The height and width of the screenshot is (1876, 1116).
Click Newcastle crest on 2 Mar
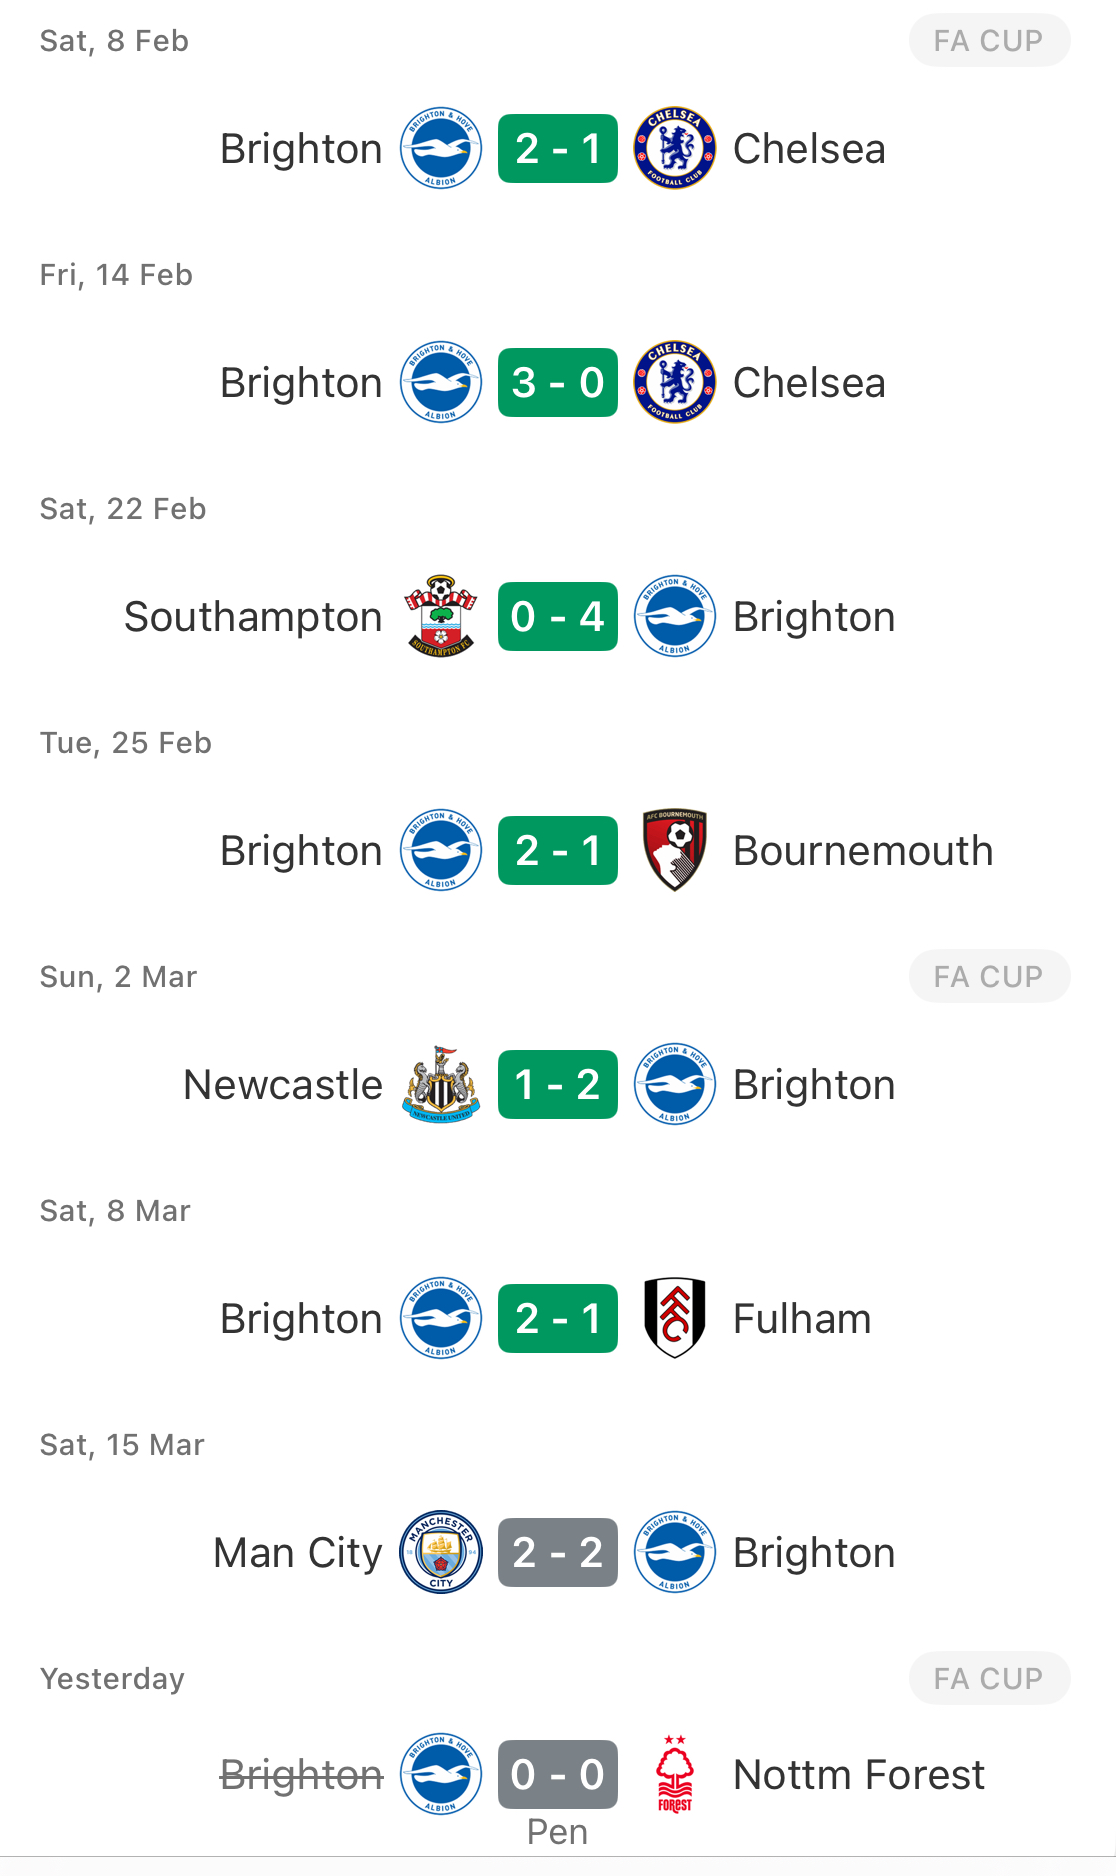coord(441,1084)
